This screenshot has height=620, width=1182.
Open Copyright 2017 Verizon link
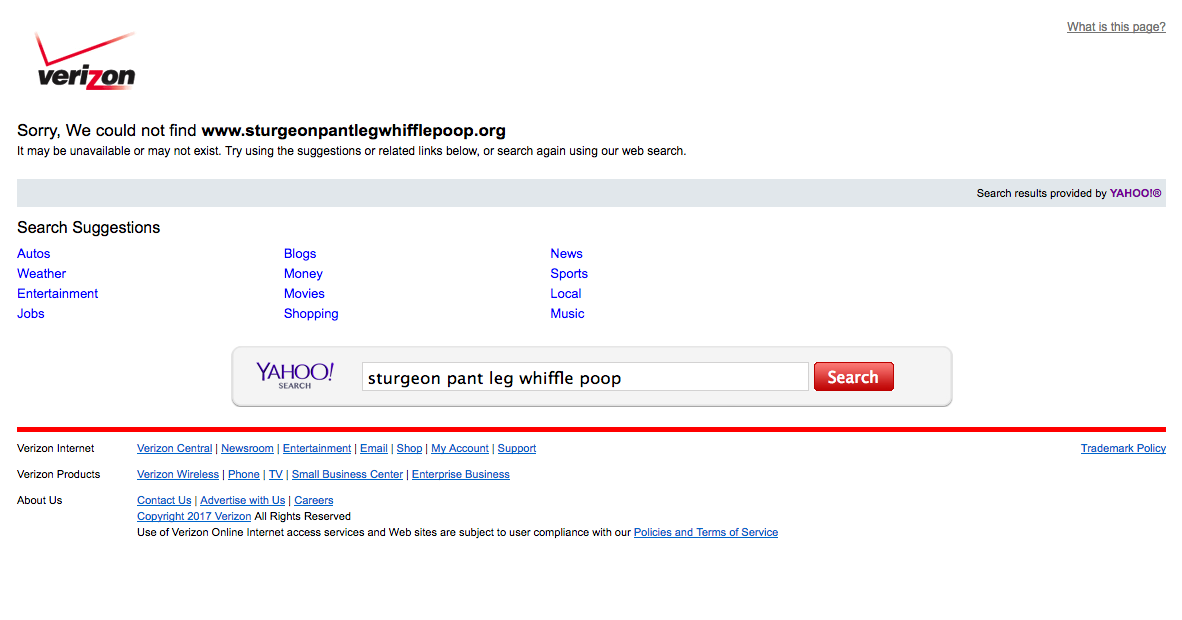point(194,516)
